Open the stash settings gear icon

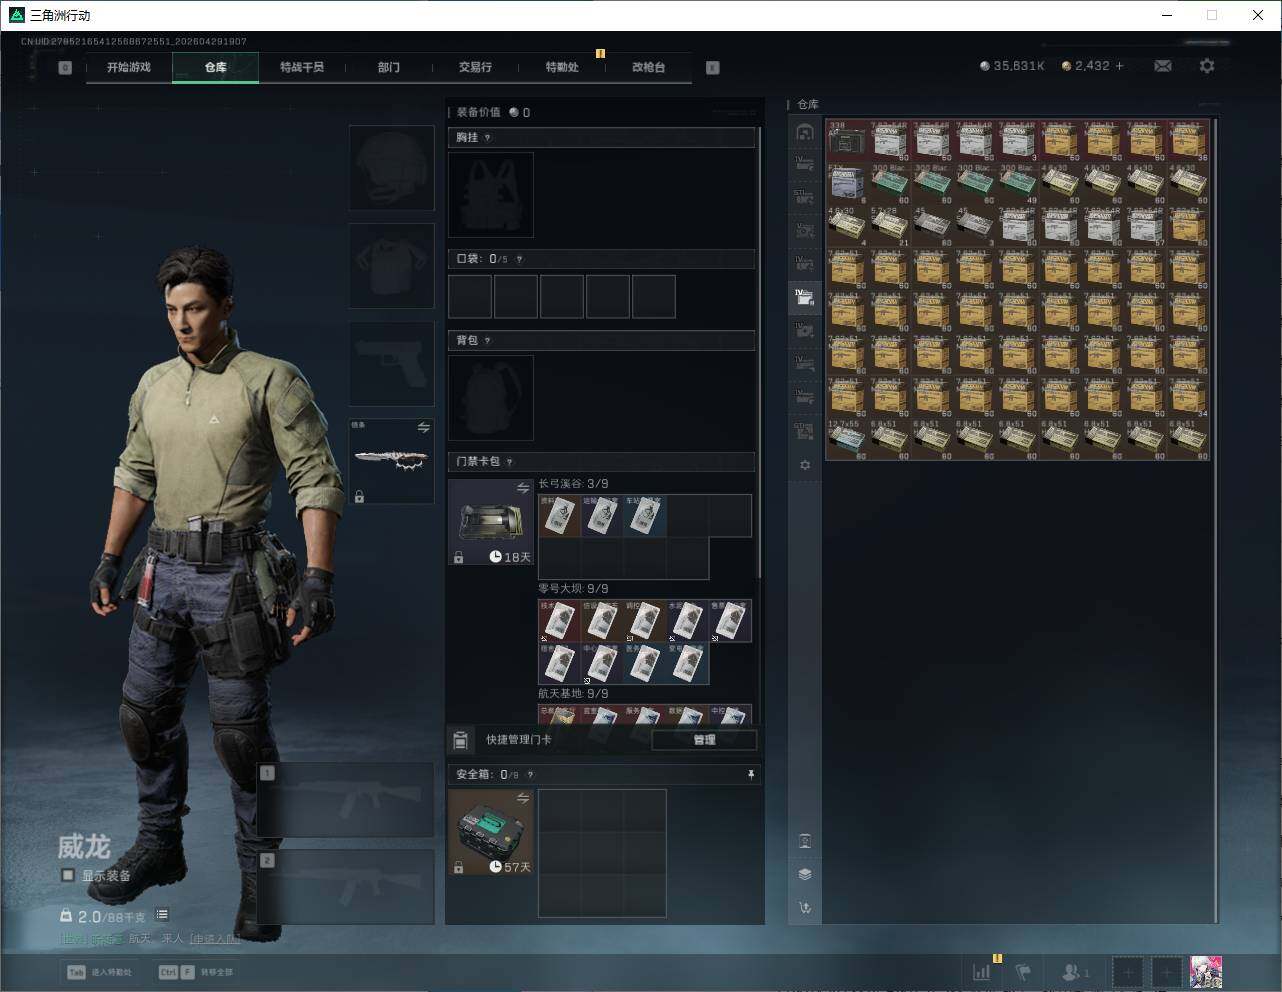pos(805,465)
